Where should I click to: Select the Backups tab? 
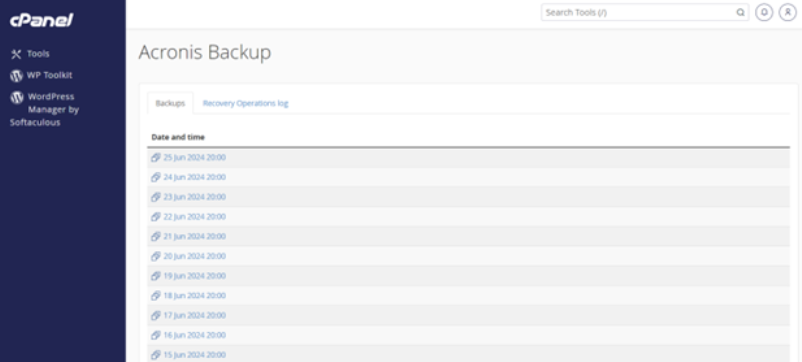[170, 103]
